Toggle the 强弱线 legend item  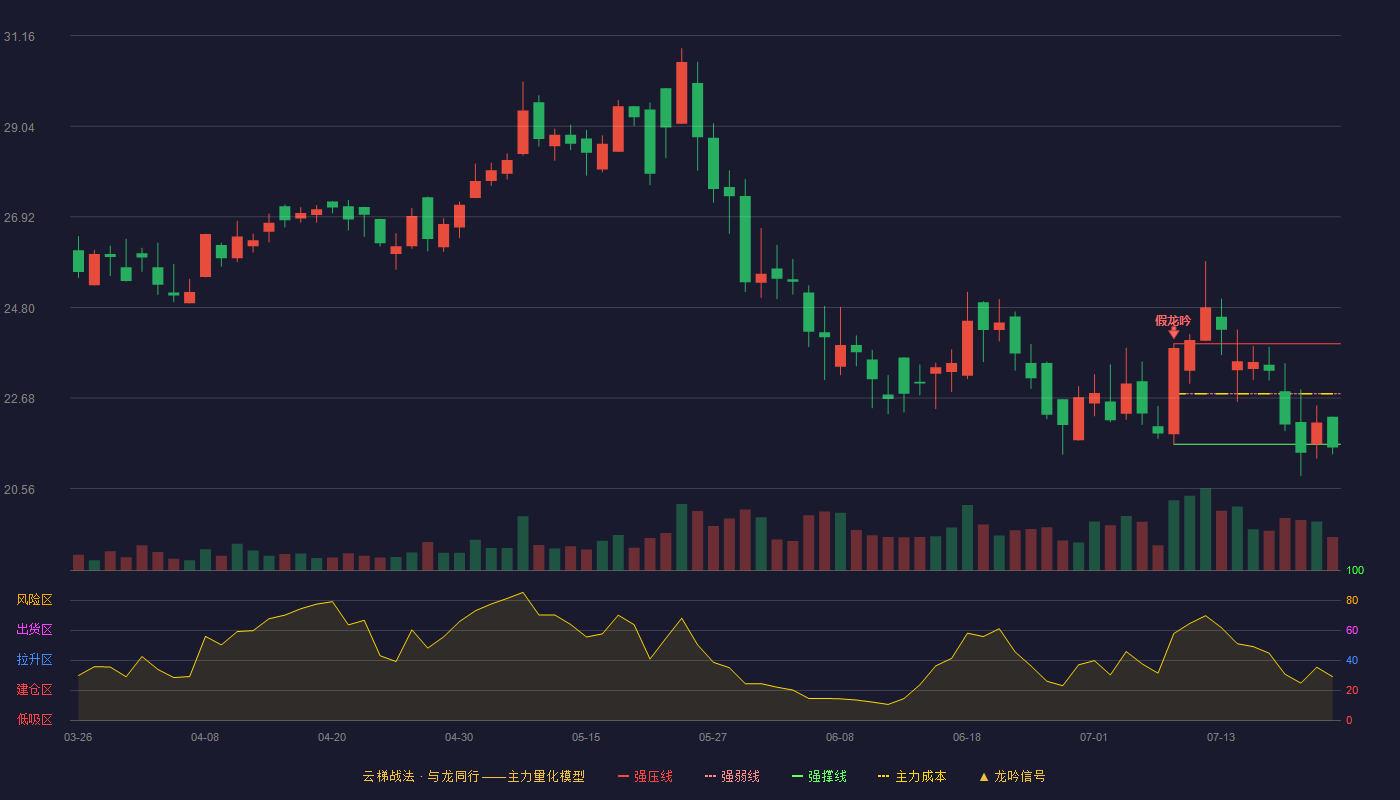(x=732, y=776)
